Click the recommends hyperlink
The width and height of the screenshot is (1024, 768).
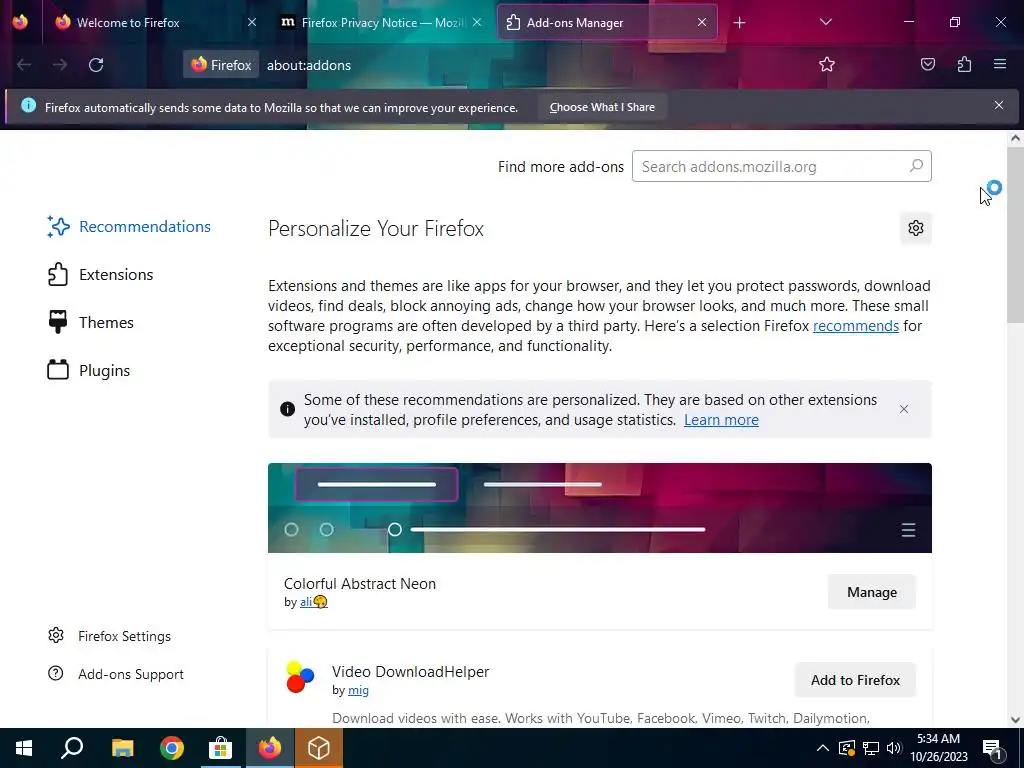coord(856,326)
